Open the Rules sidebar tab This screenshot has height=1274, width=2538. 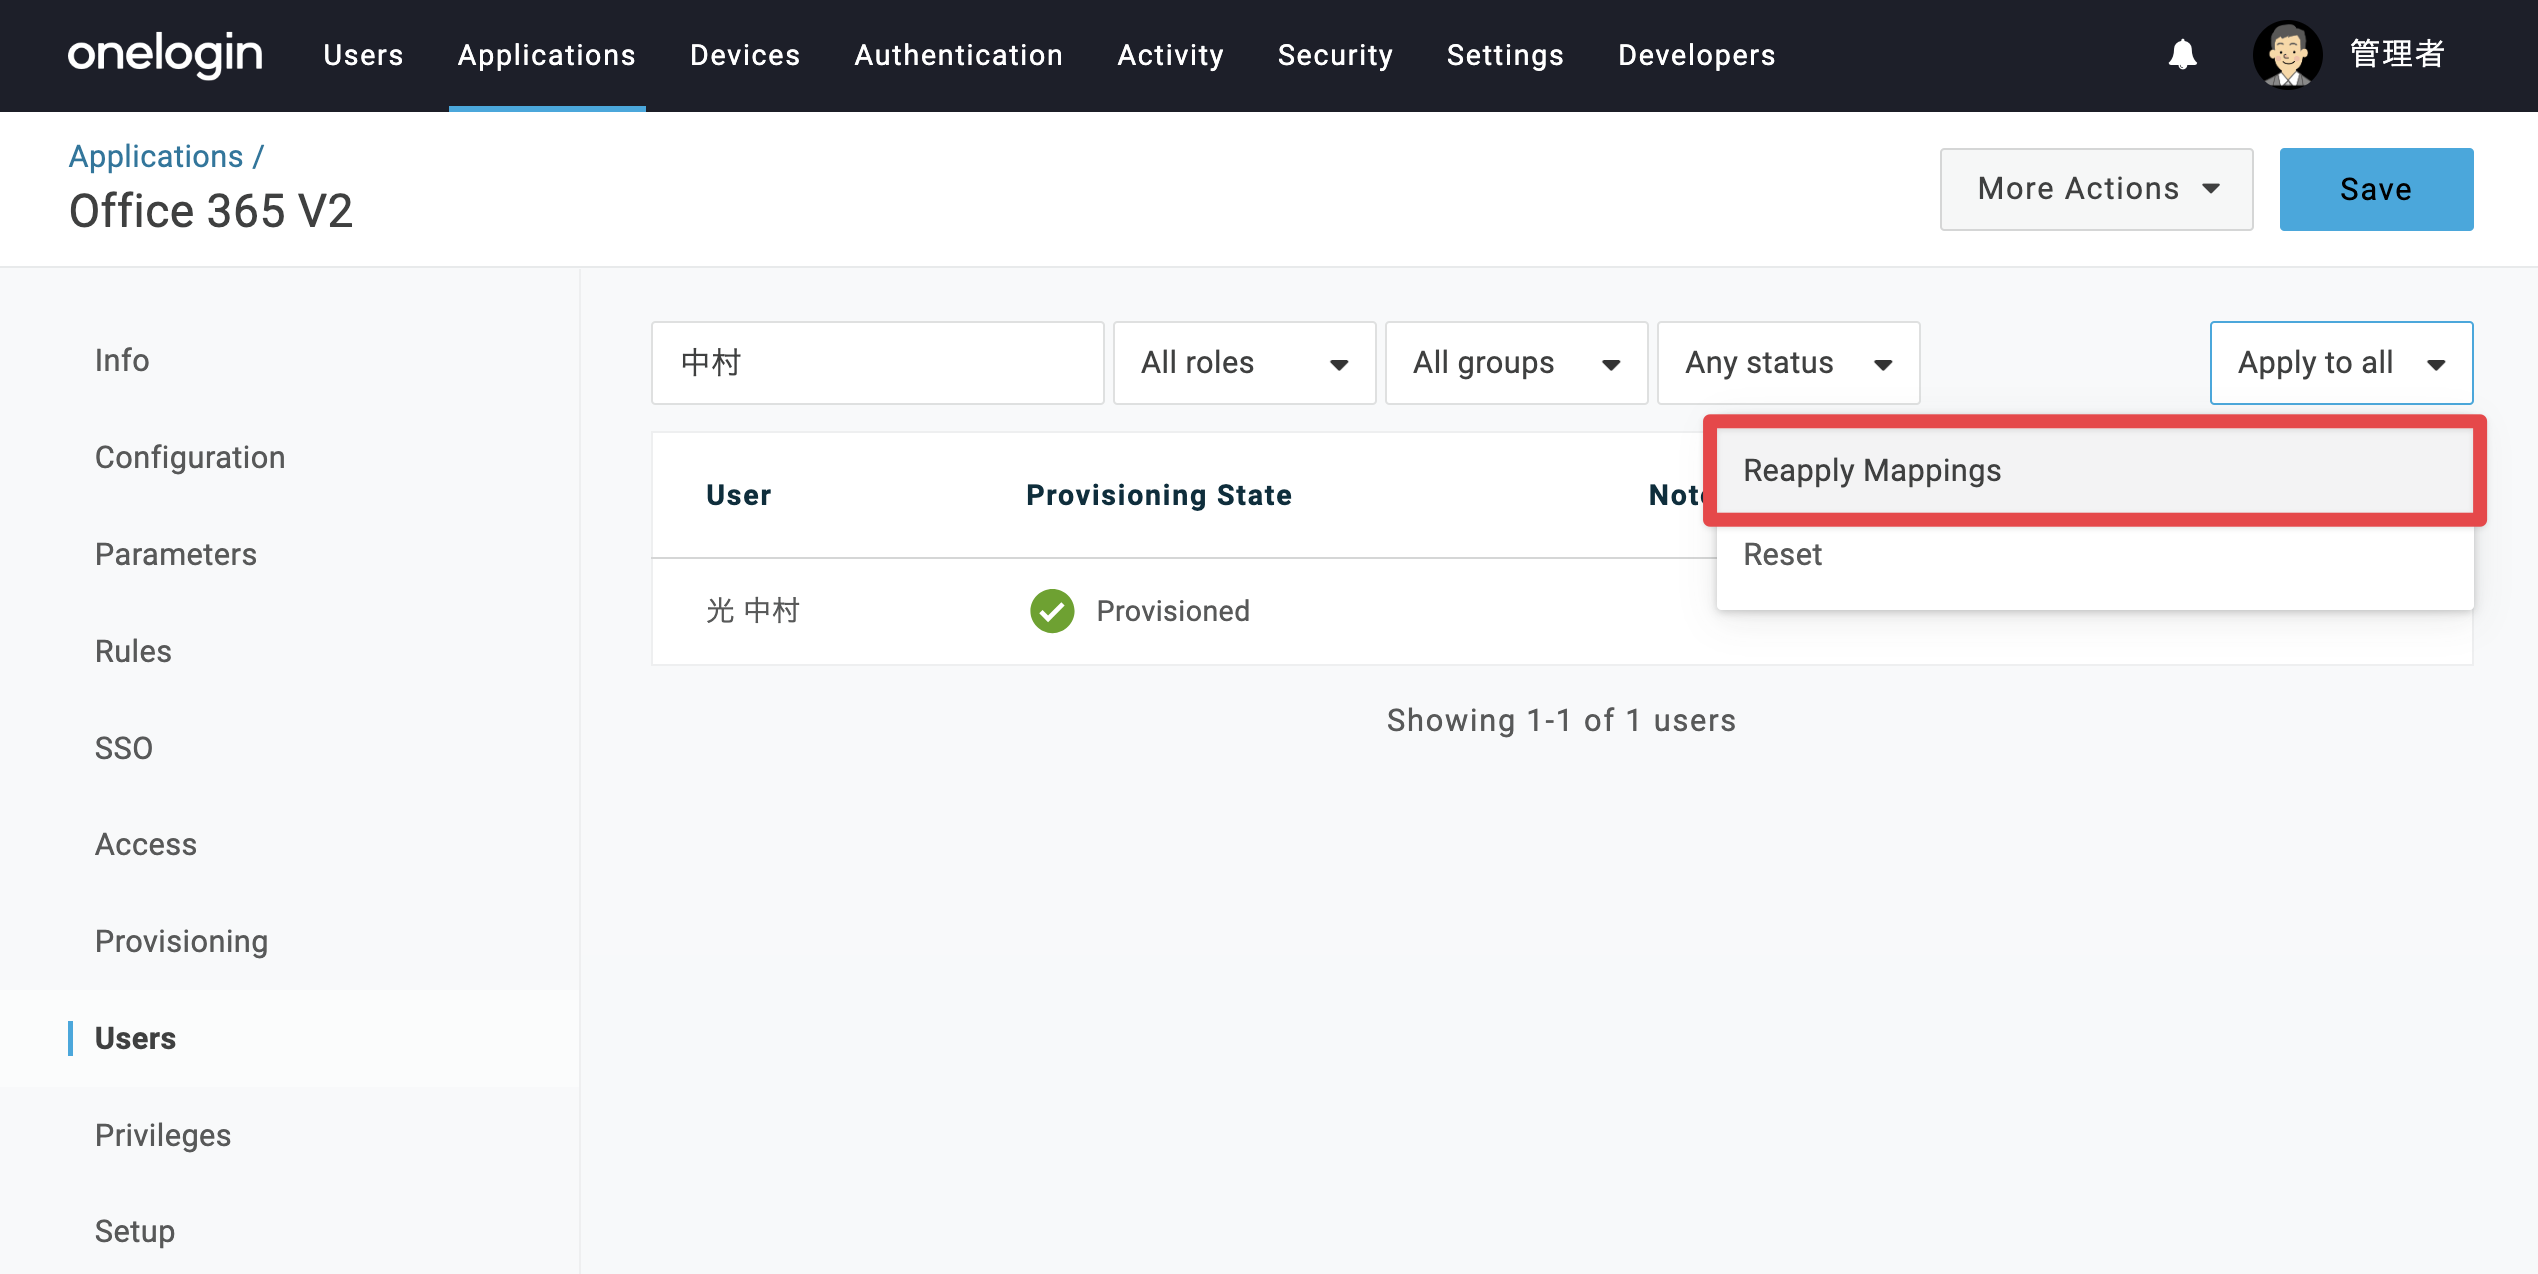(133, 651)
